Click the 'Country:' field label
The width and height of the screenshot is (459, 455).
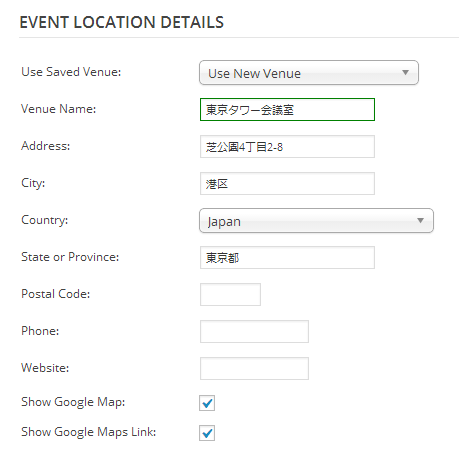[x=45, y=220]
